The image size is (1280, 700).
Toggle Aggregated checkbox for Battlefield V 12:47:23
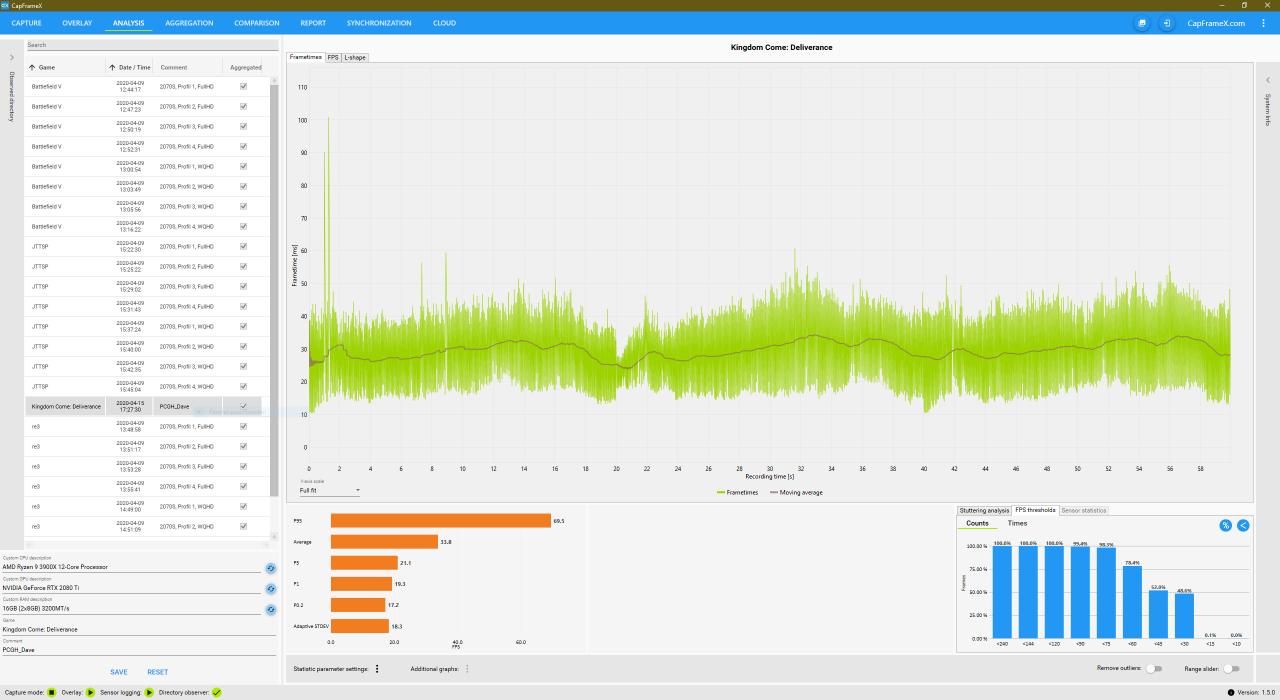click(243, 107)
